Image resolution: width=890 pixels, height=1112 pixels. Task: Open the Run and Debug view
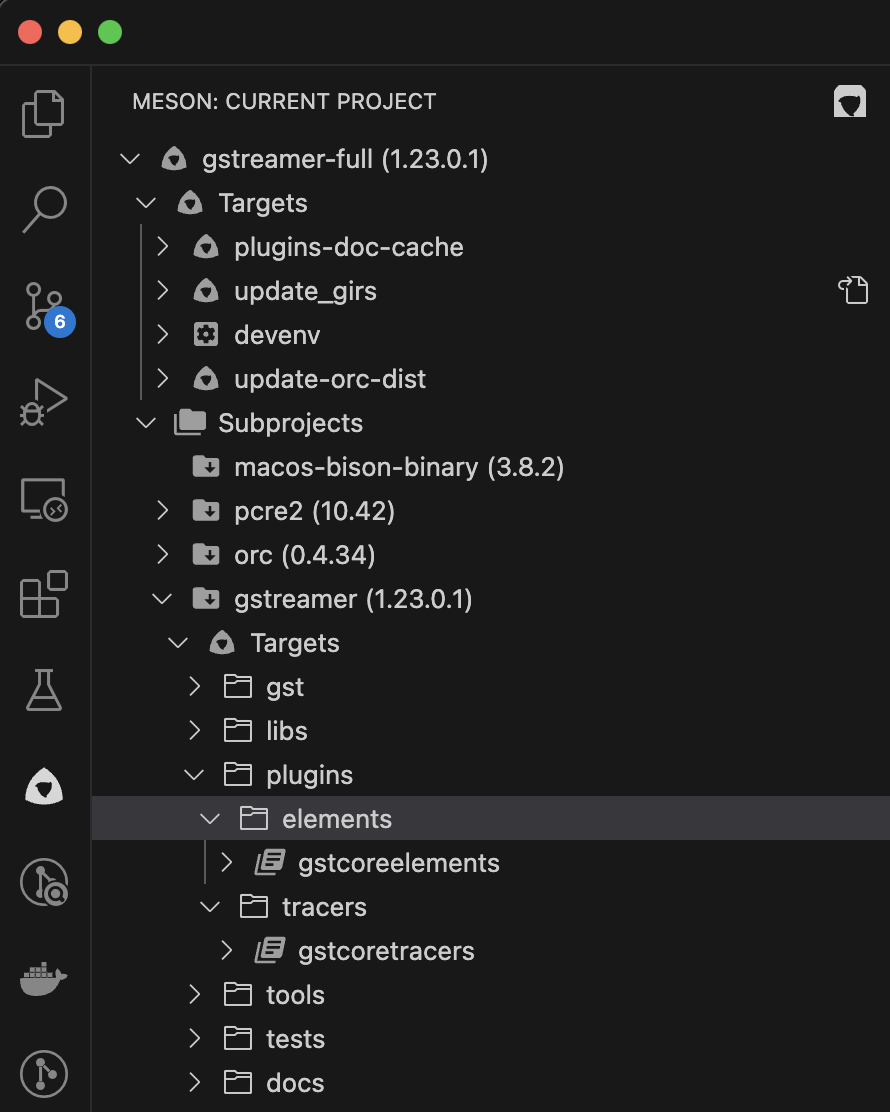[x=44, y=402]
